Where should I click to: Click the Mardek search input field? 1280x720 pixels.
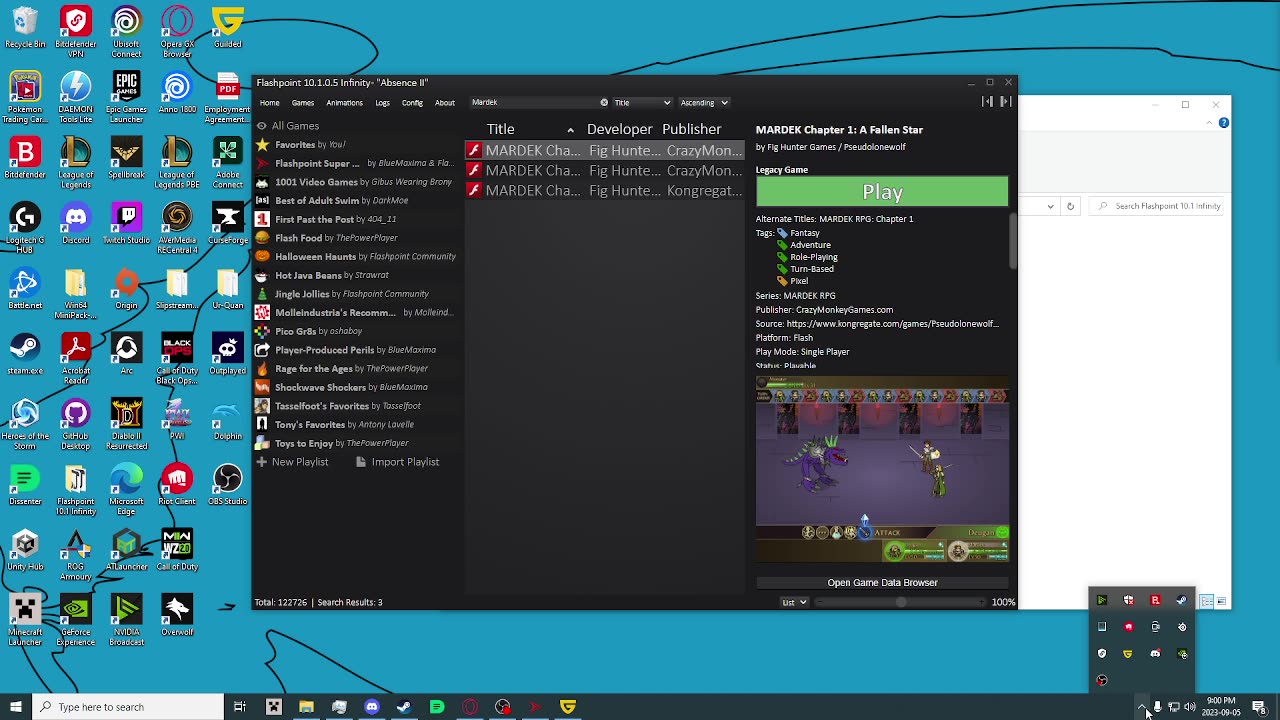(533, 102)
